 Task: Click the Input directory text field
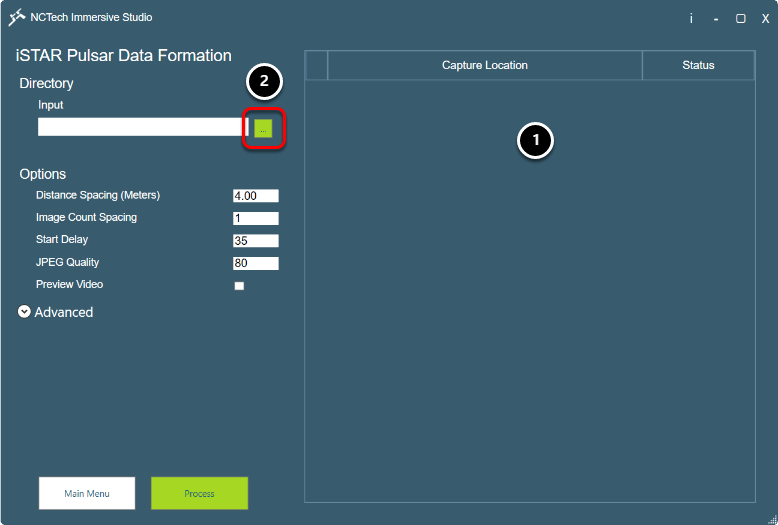pos(142,127)
